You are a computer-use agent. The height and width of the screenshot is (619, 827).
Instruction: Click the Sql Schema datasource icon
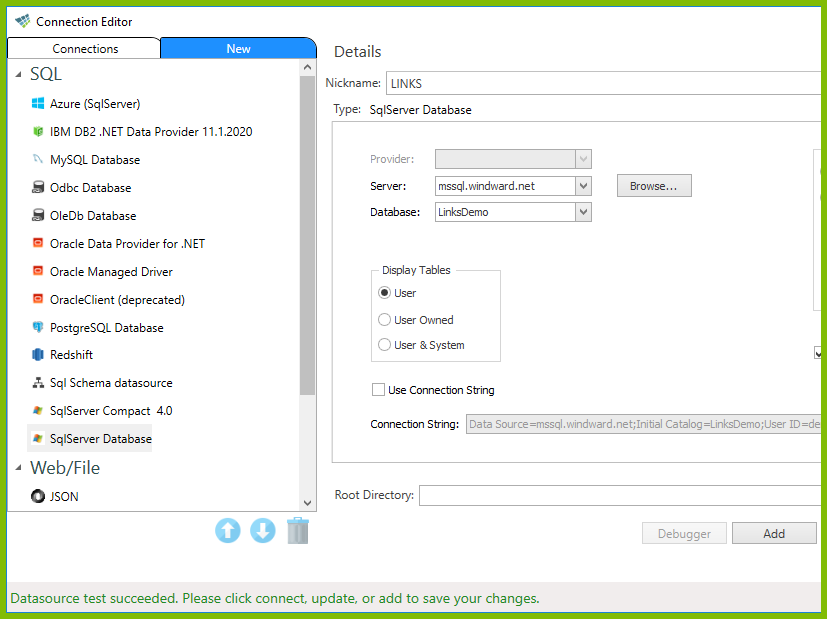pyautogui.click(x=38, y=383)
